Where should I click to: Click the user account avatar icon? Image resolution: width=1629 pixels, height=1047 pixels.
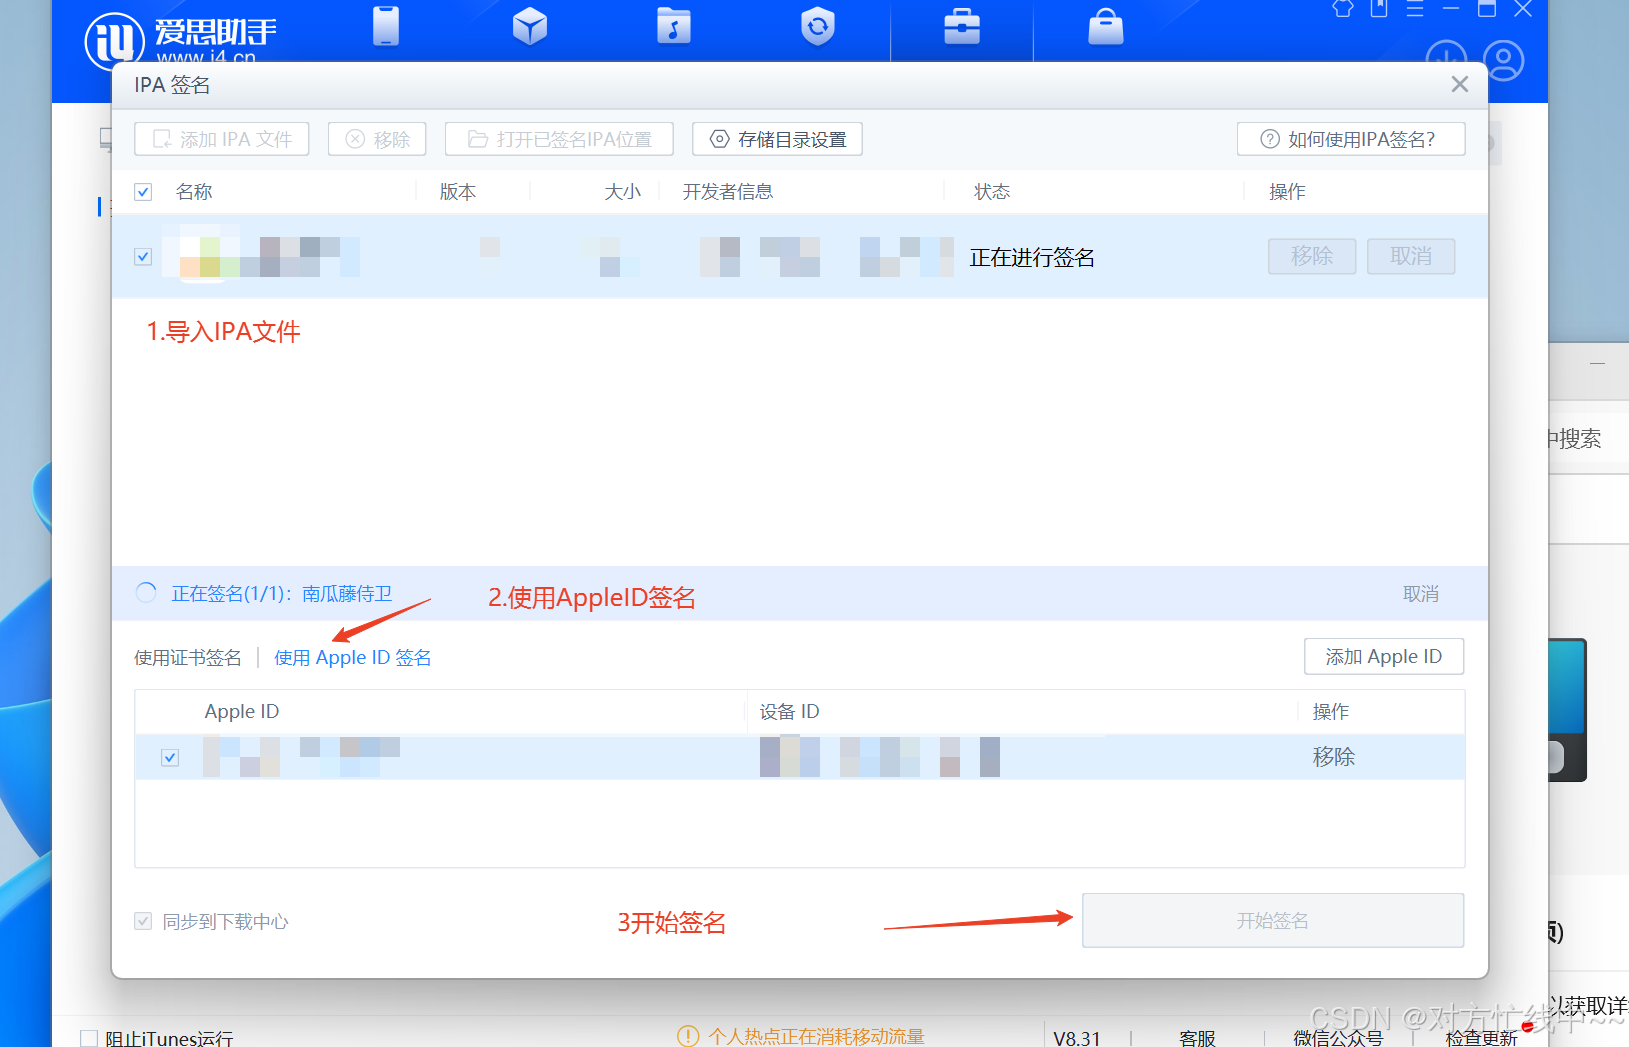(1503, 60)
